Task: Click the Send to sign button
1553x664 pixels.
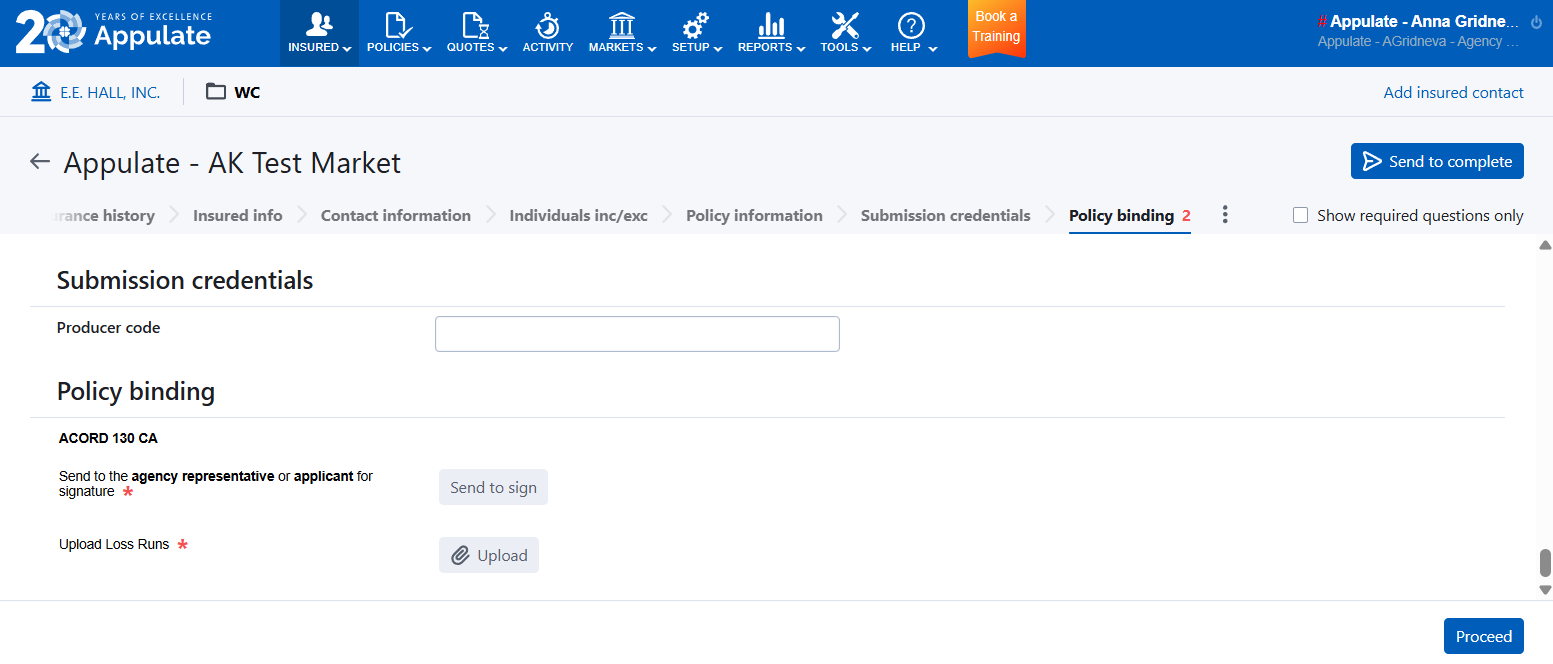Action: pos(493,488)
